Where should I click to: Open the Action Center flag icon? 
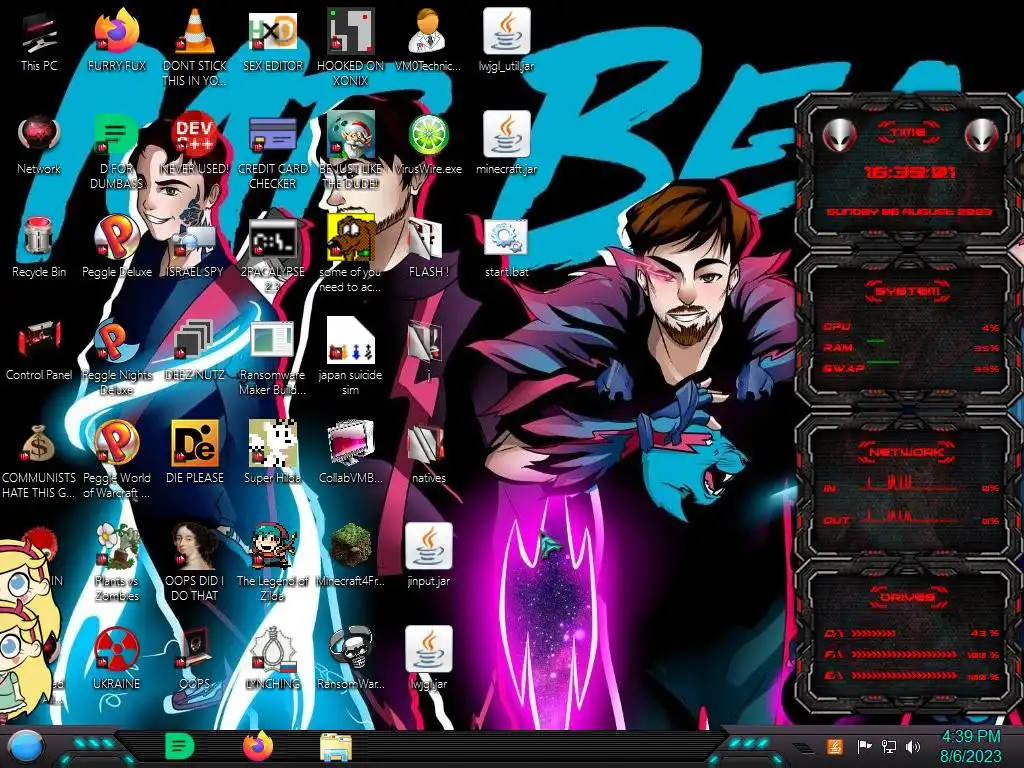864,746
